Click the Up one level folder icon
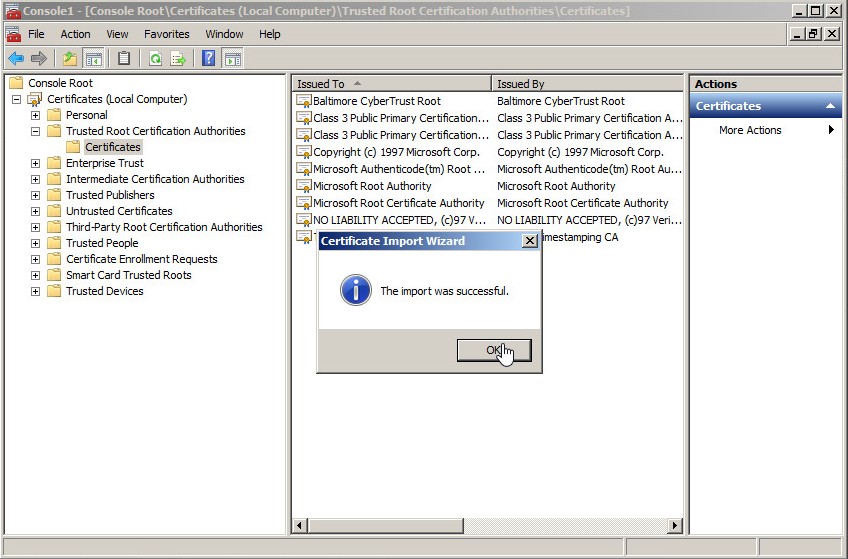 pyautogui.click(x=70, y=59)
